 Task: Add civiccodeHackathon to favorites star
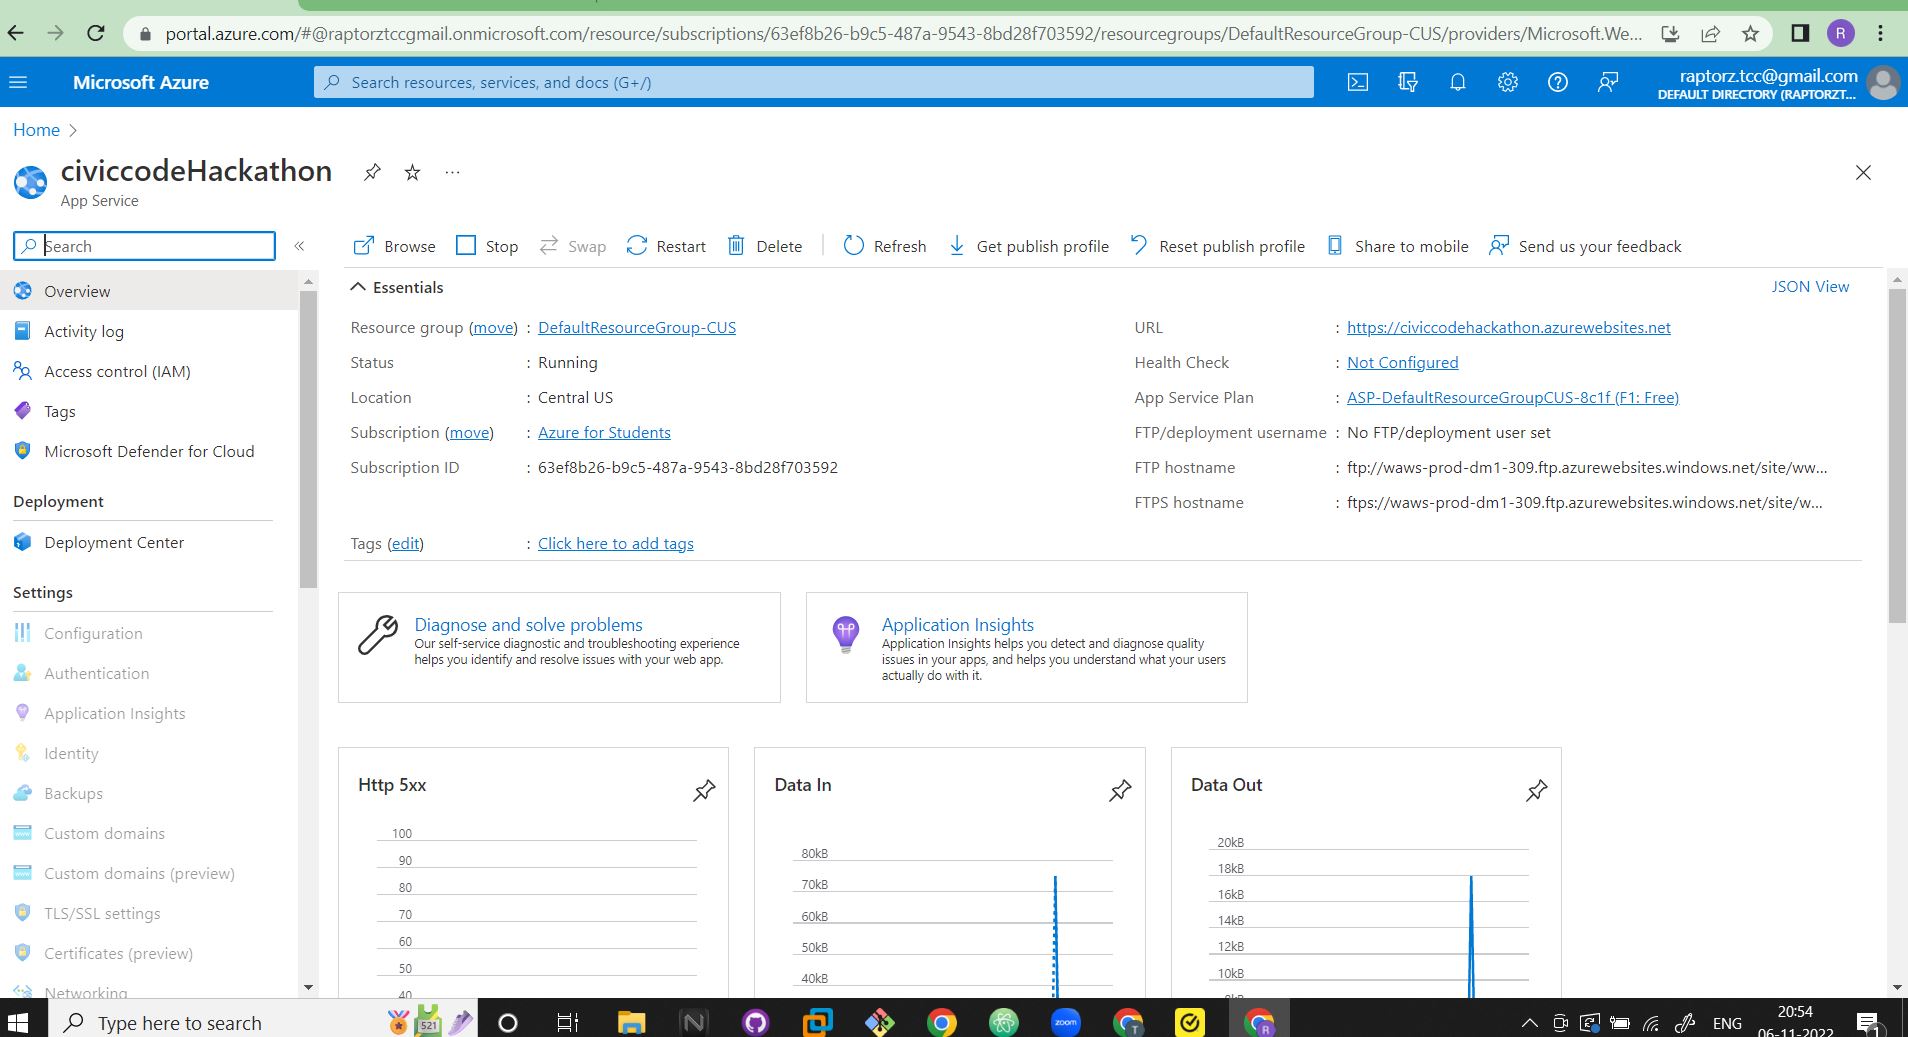point(412,172)
